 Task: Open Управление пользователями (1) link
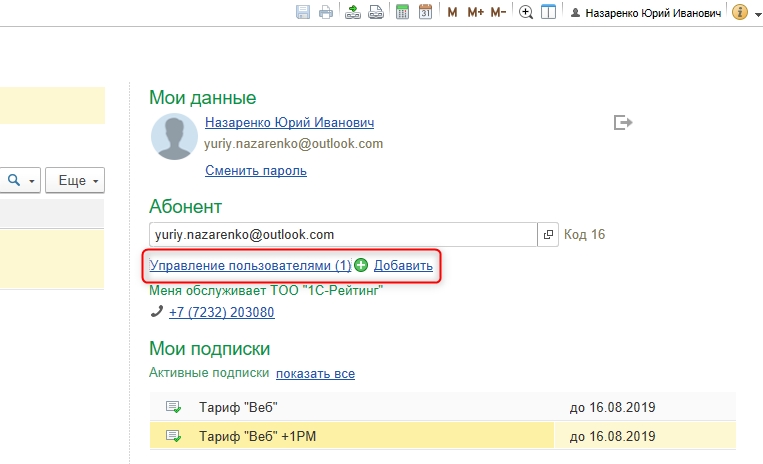[250, 266]
